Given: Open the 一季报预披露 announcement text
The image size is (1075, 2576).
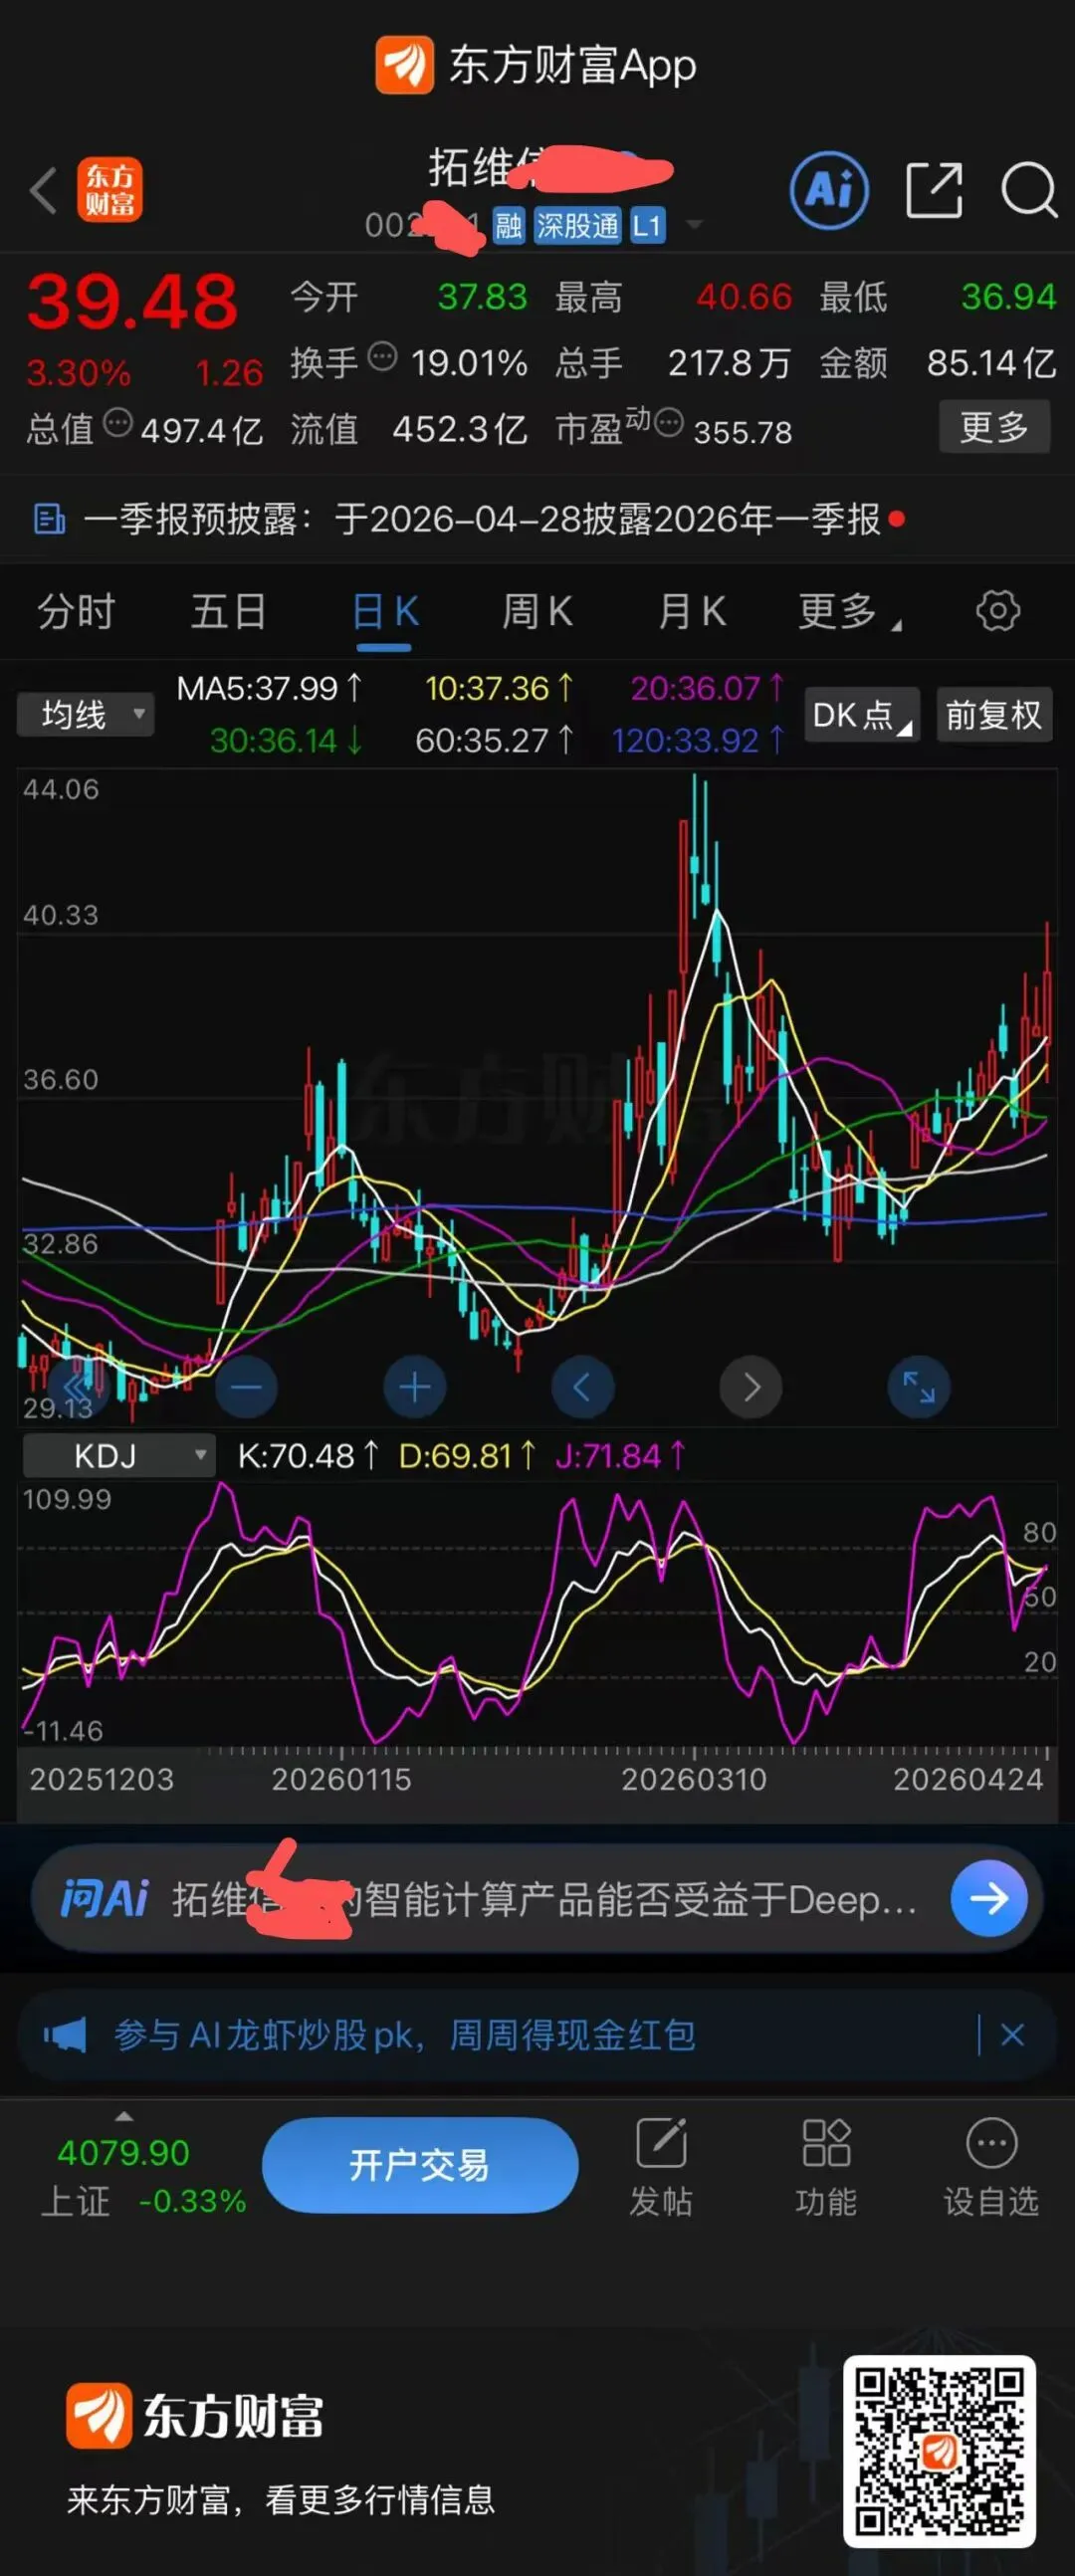Looking at the screenshot, I should (x=482, y=520).
